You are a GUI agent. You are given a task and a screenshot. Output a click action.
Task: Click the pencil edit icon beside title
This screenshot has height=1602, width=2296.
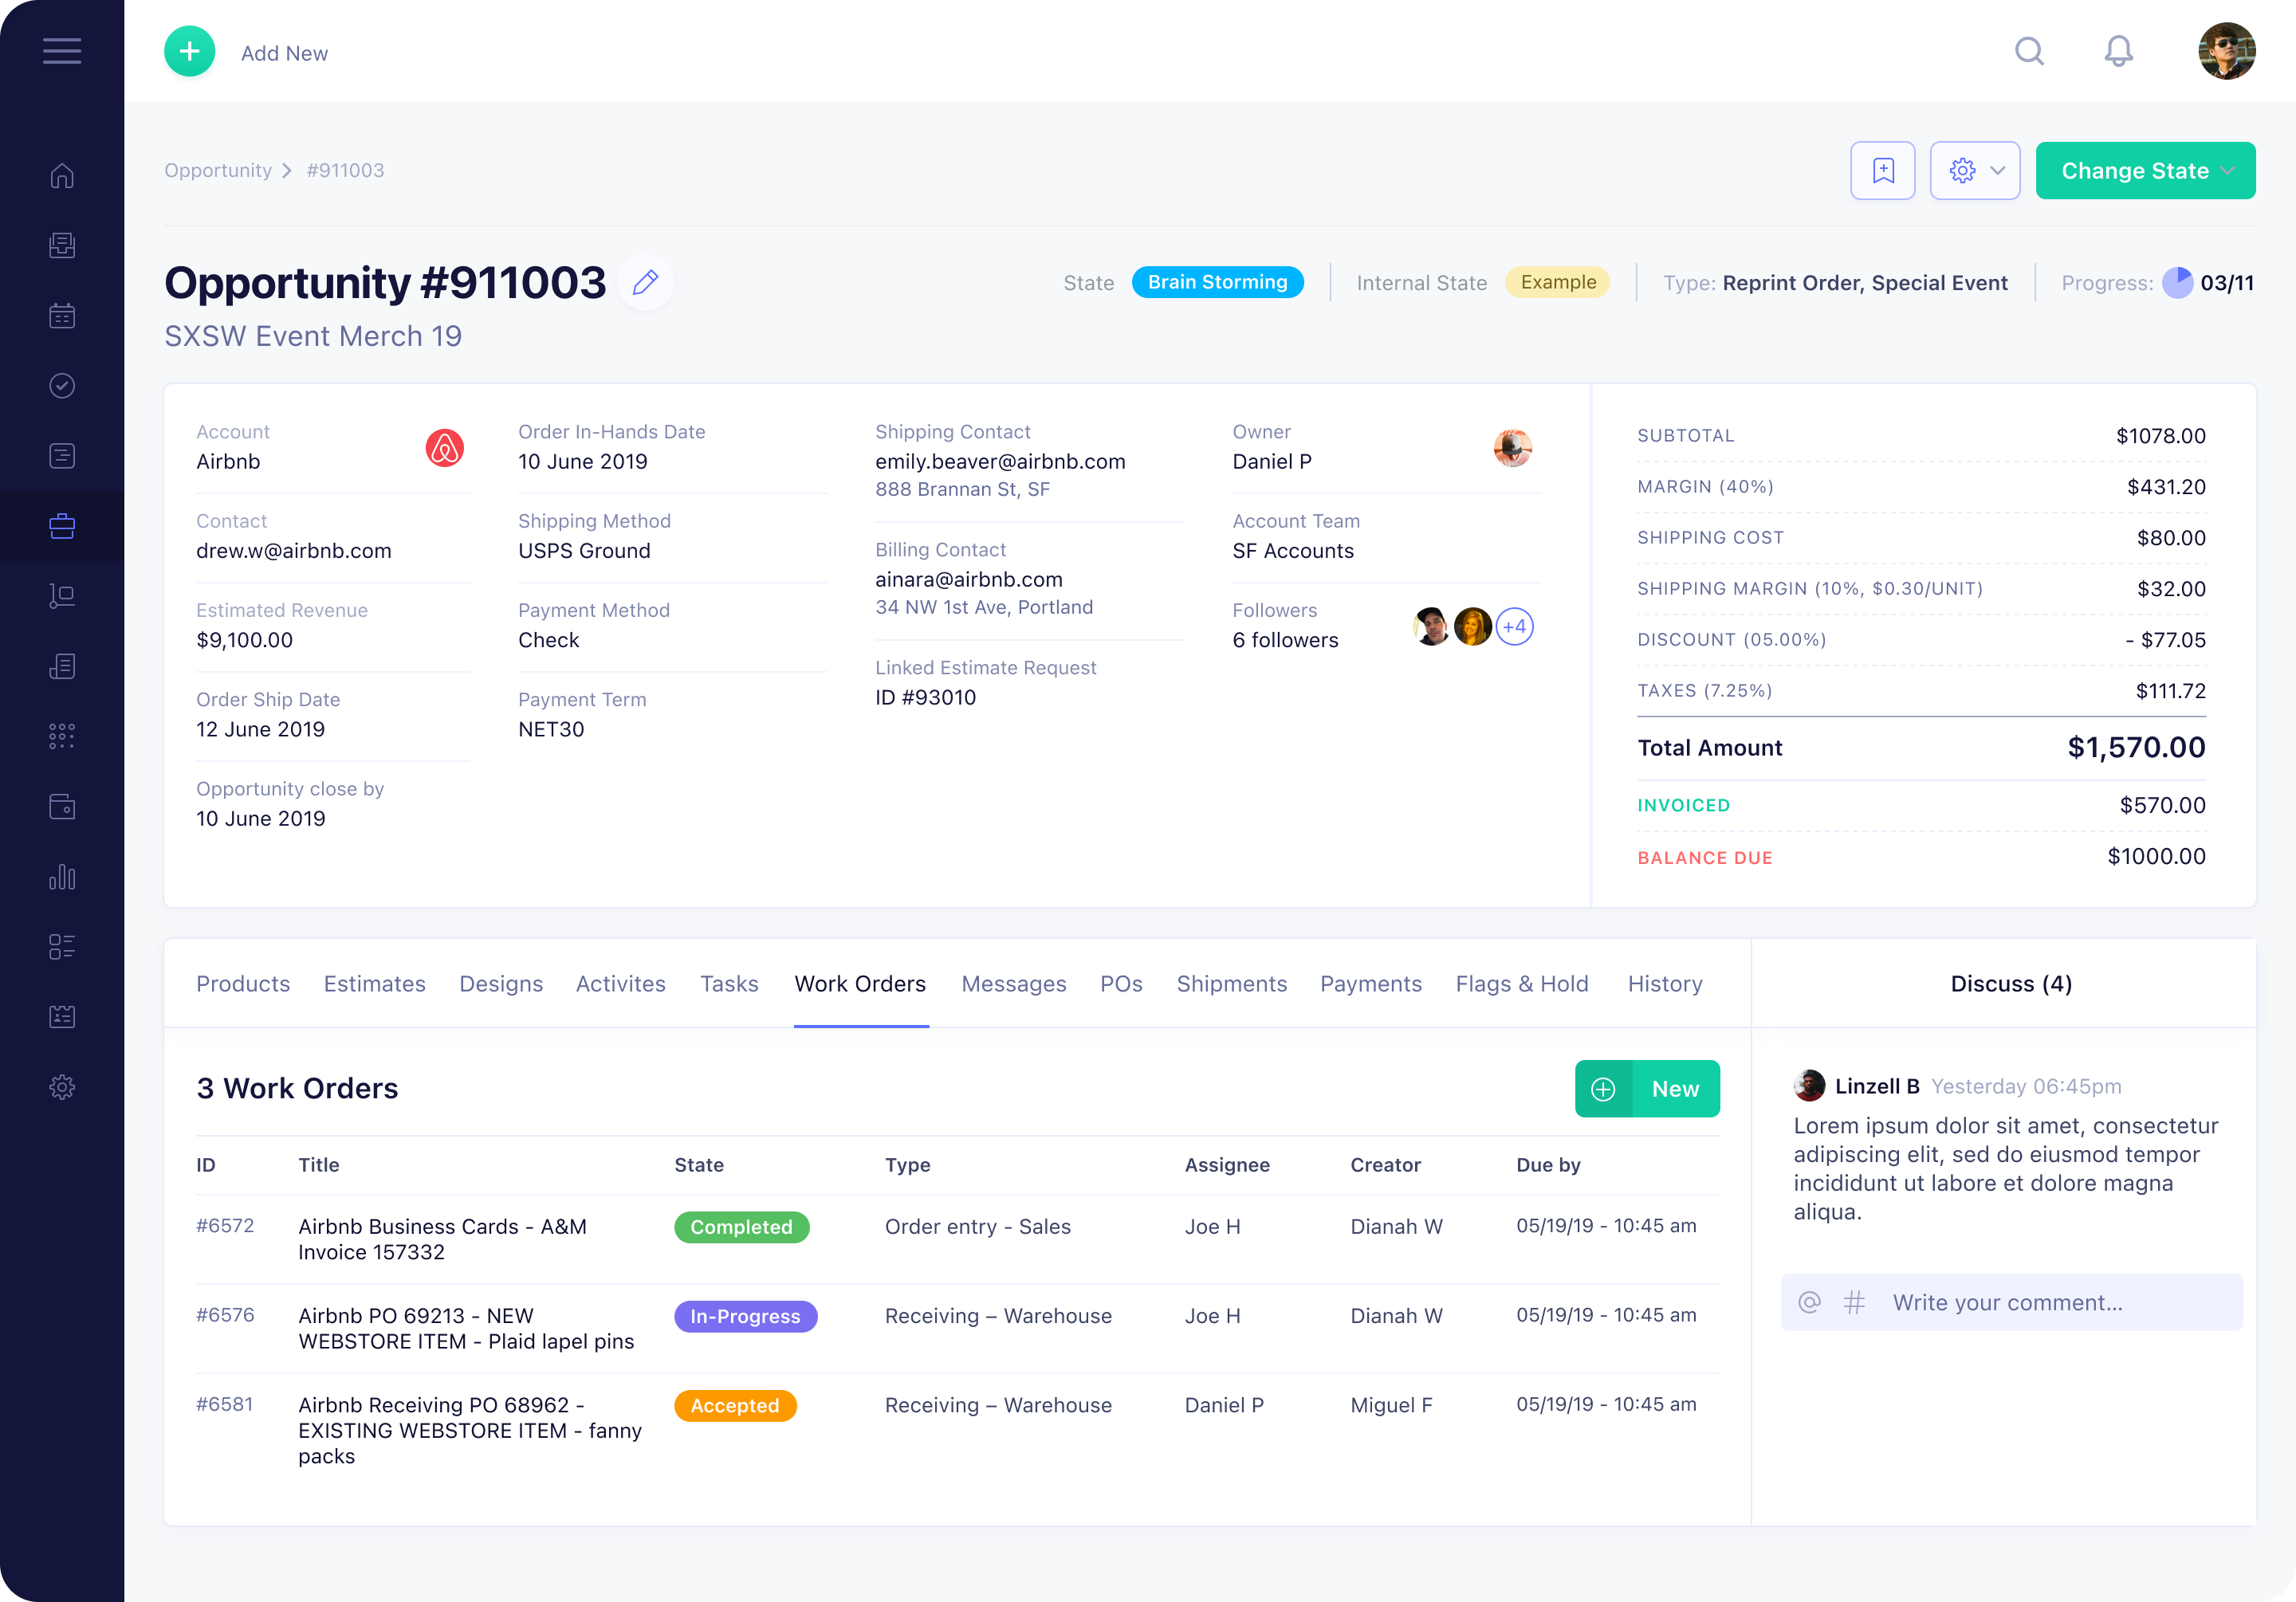click(645, 283)
